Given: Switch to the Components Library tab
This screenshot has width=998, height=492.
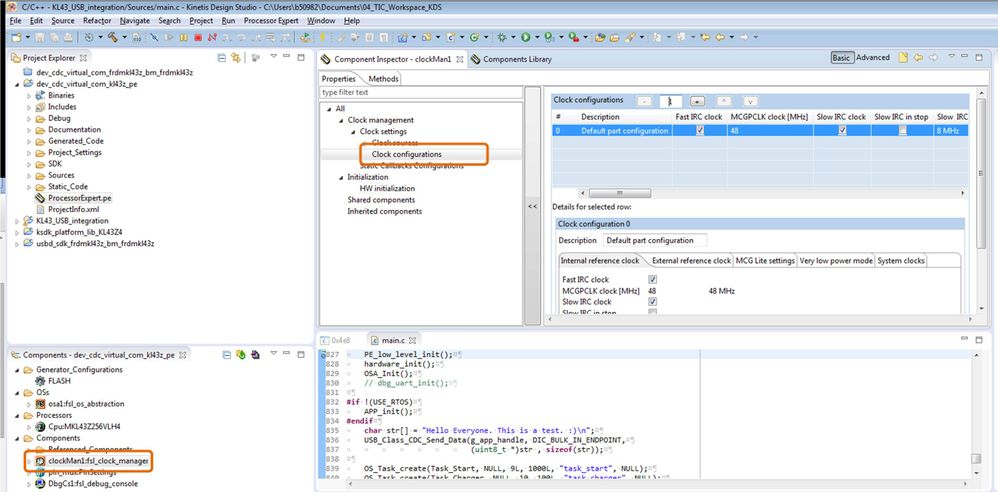Looking at the screenshot, I should coord(511,59).
